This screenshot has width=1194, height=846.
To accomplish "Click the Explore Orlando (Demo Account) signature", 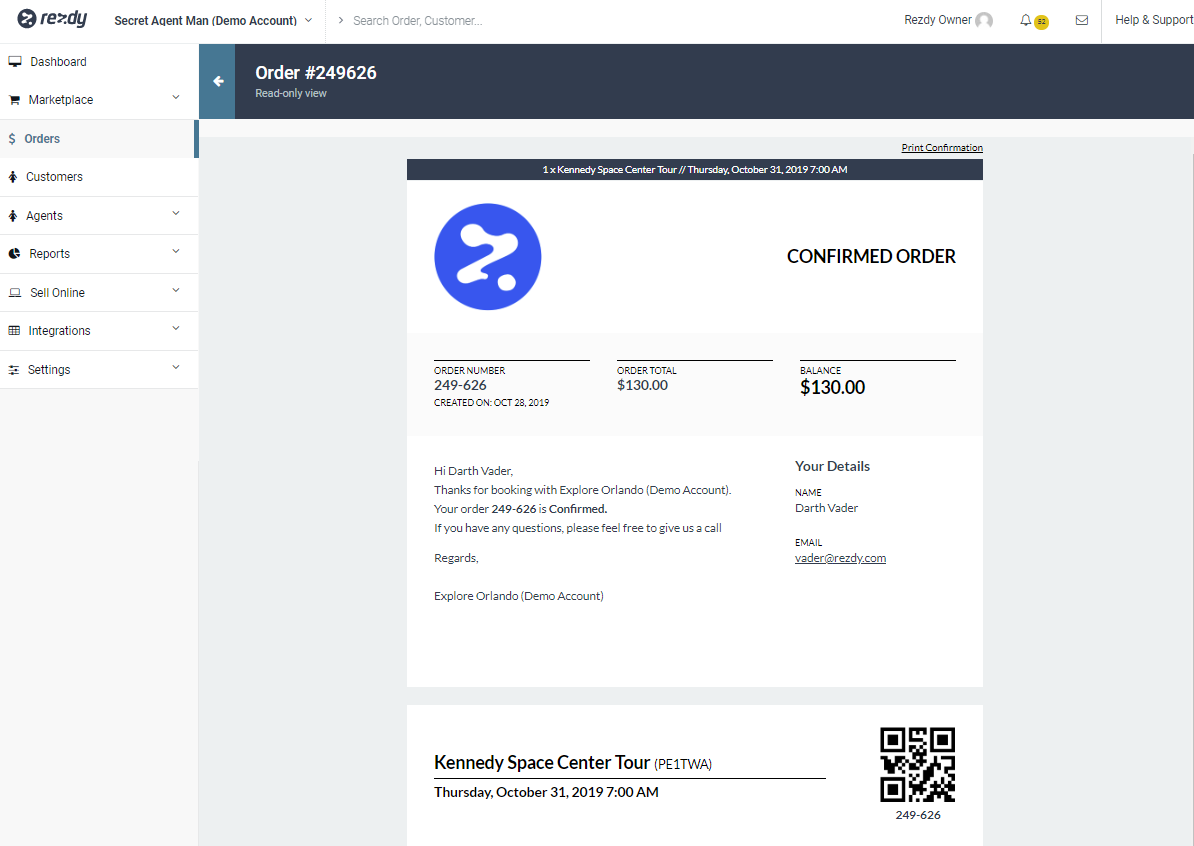I will (x=519, y=595).
